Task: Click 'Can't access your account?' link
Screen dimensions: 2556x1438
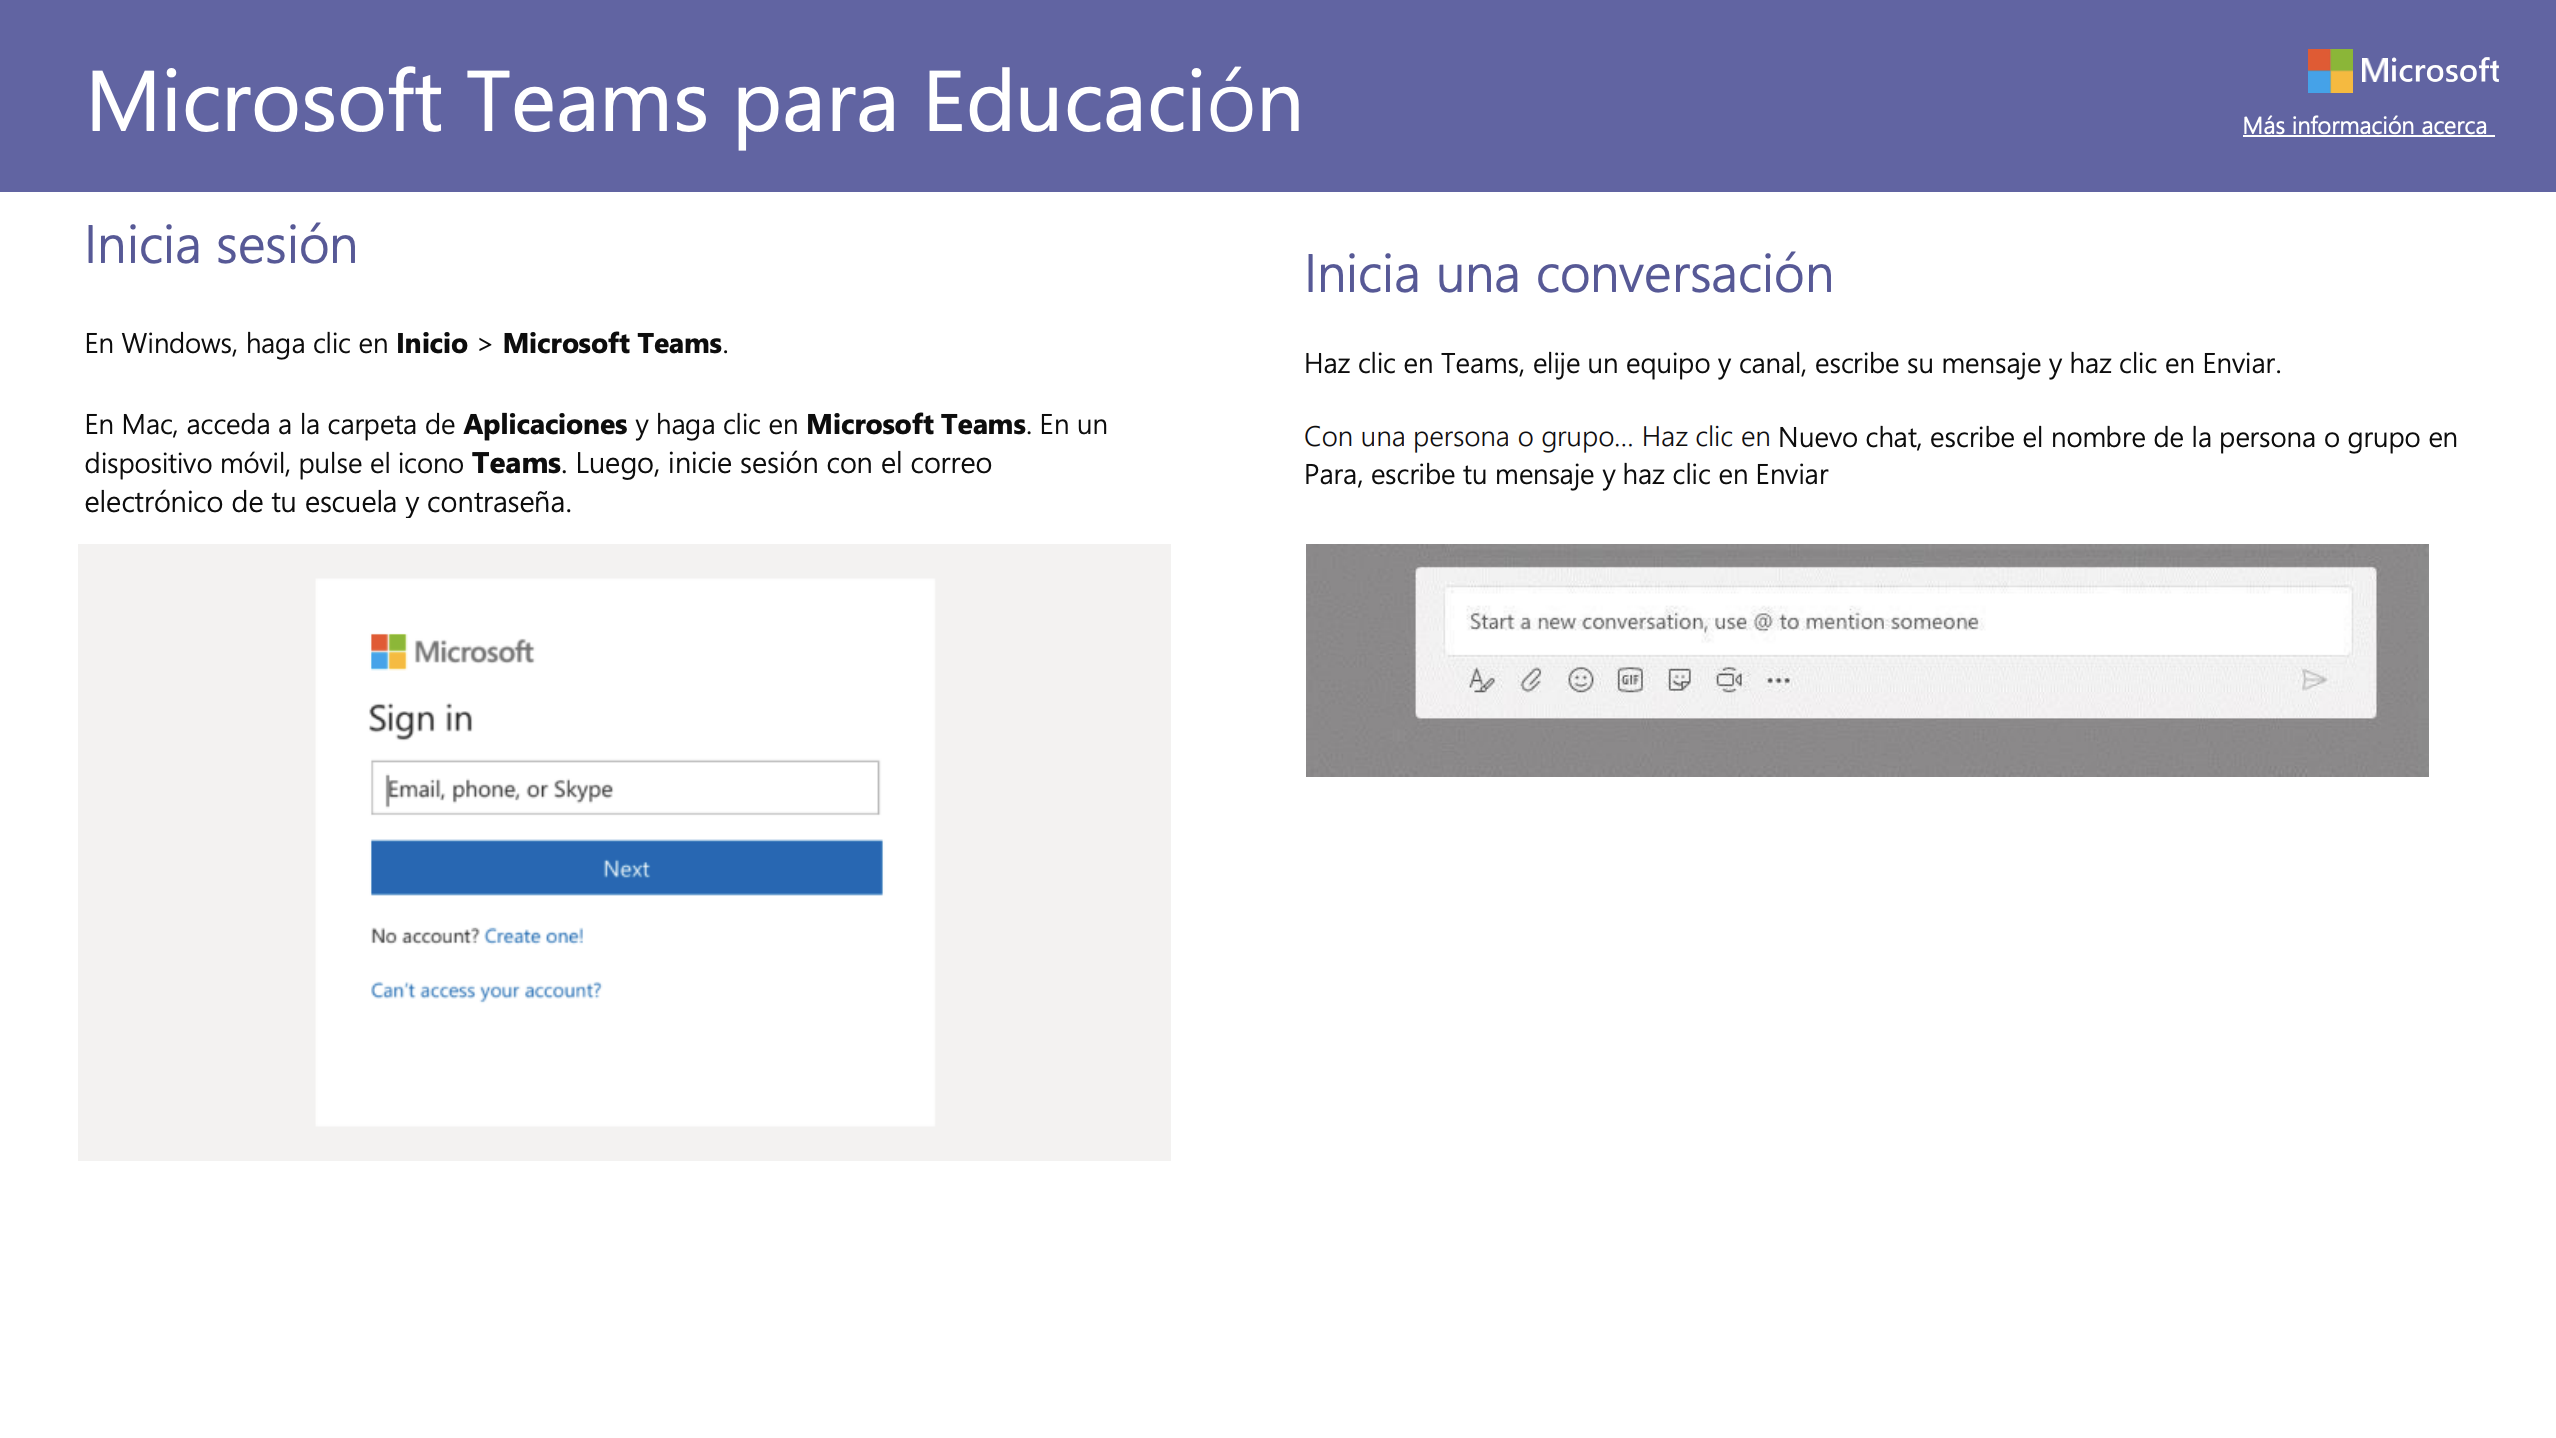Action: [486, 990]
